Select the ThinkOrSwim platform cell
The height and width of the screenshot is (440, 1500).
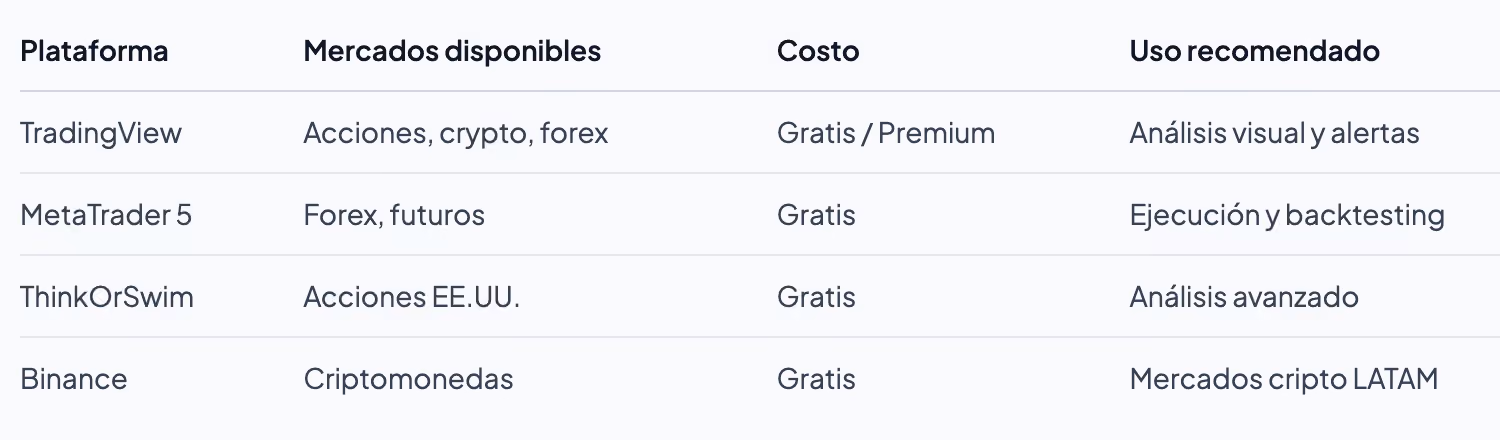click(x=107, y=297)
